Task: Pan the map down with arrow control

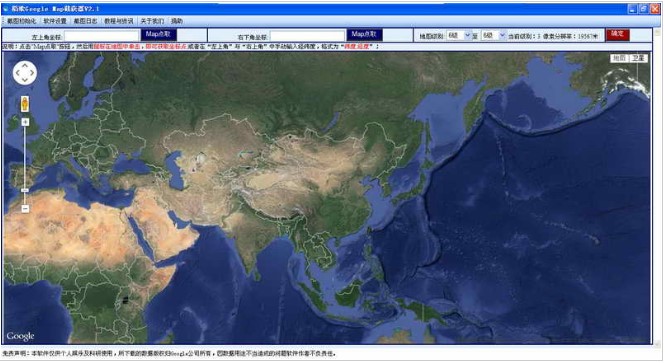Action: (x=25, y=80)
